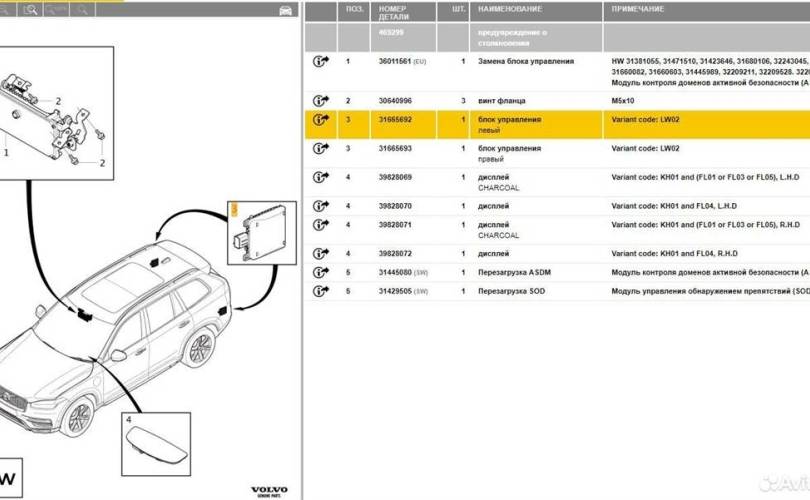The height and width of the screenshot is (500, 810).
Task: Click info icon for display 39828071
Action: (321, 225)
